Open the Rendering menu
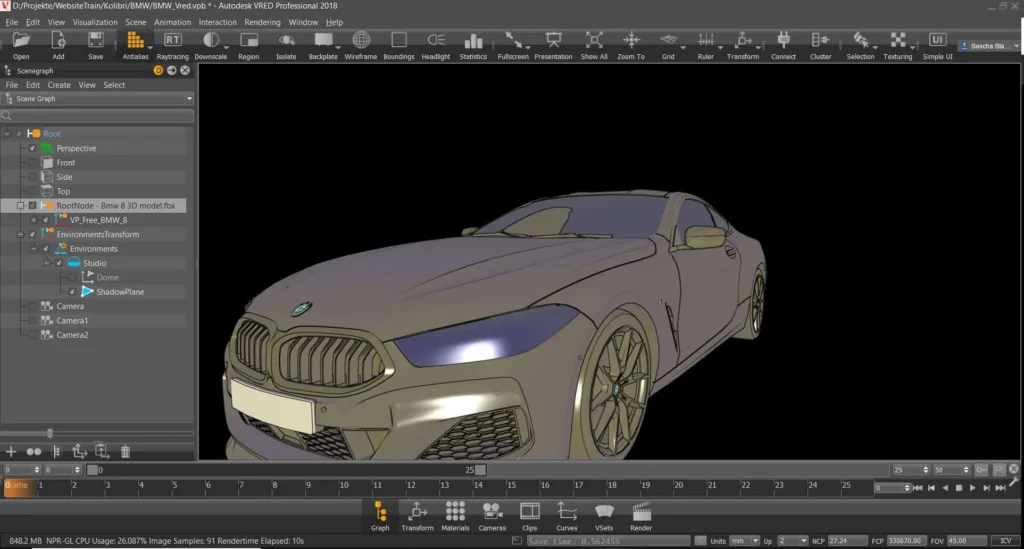This screenshot has width=1024, height=549. [262, 22]
